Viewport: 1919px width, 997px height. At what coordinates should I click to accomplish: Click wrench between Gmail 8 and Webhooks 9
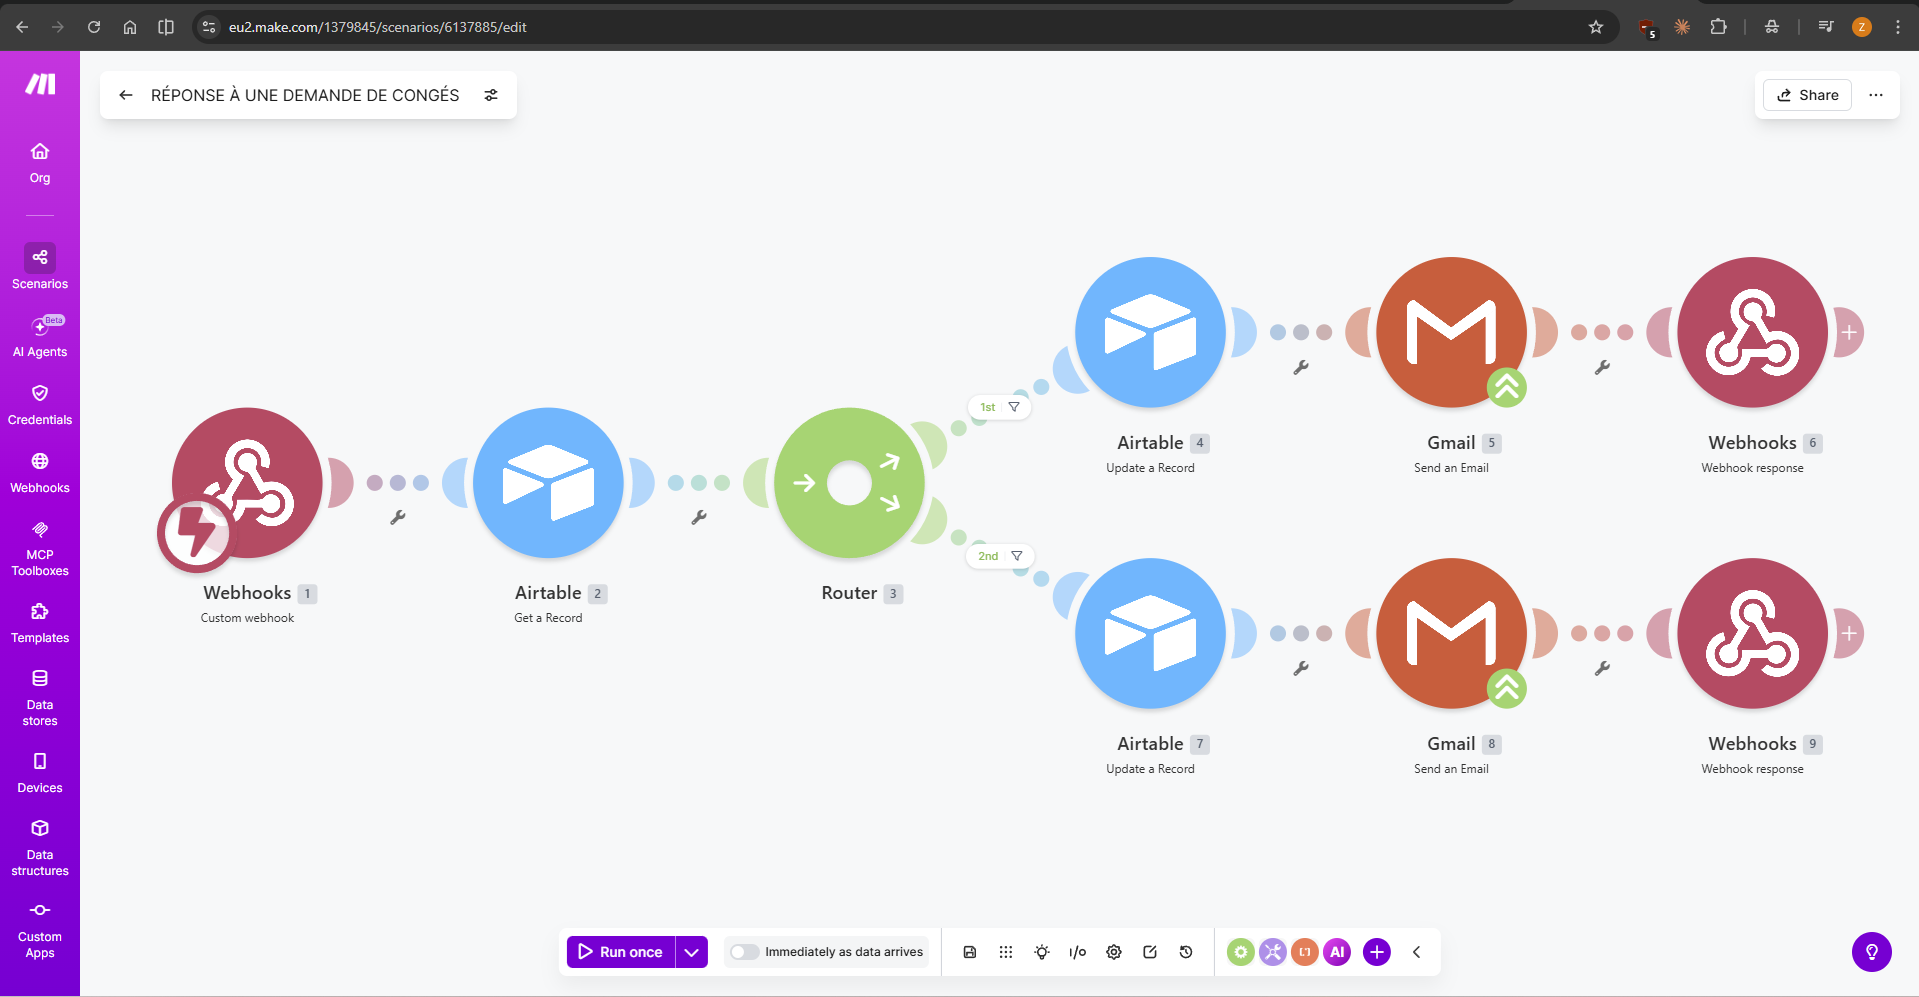pos(1602,668)
